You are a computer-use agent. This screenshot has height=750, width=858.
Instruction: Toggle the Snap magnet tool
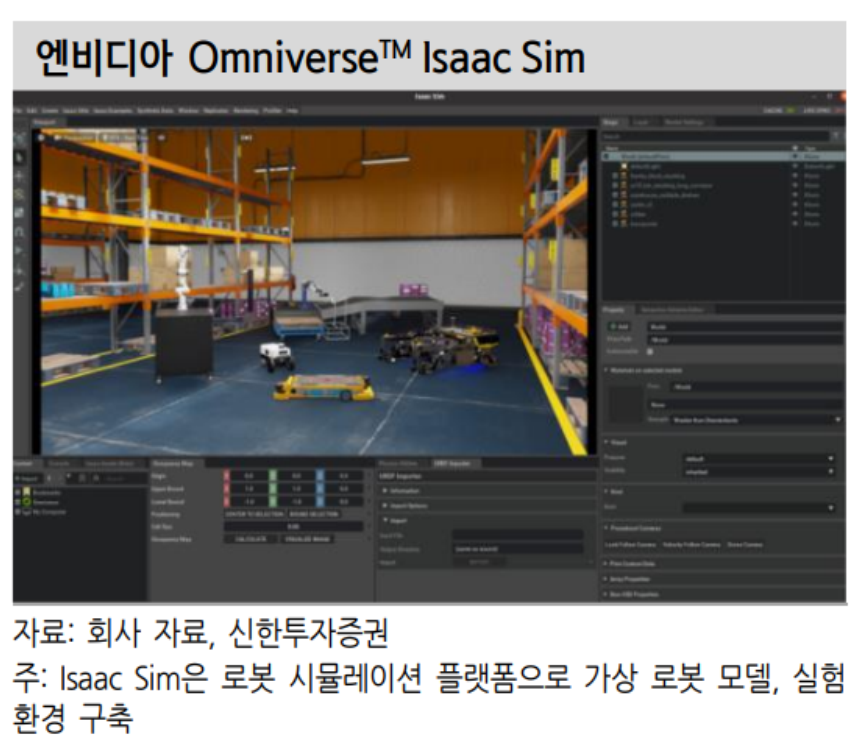19,232
